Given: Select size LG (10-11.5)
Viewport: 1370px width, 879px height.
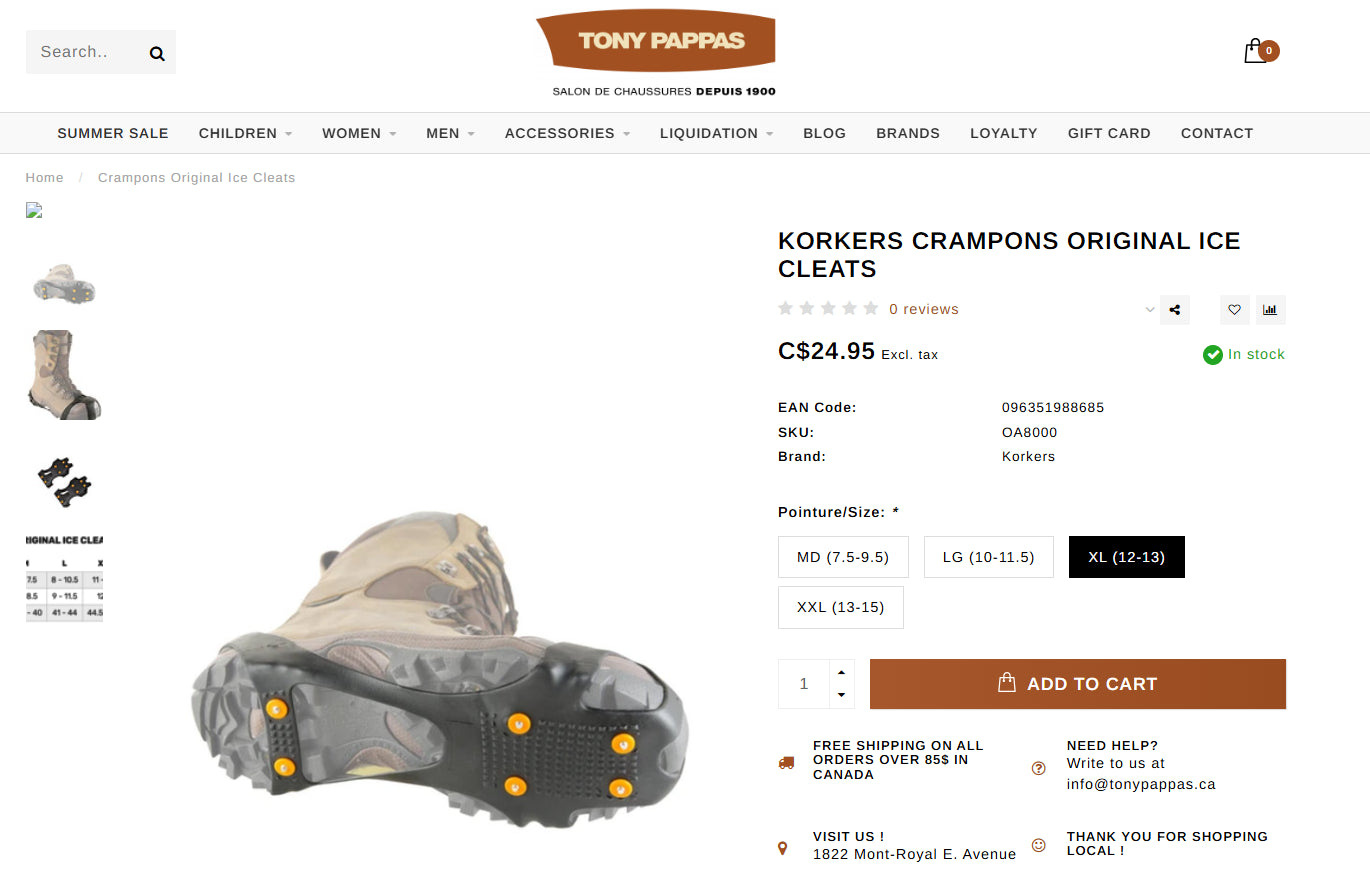Looking at the screenshot, I should click(x=988, y=557).
